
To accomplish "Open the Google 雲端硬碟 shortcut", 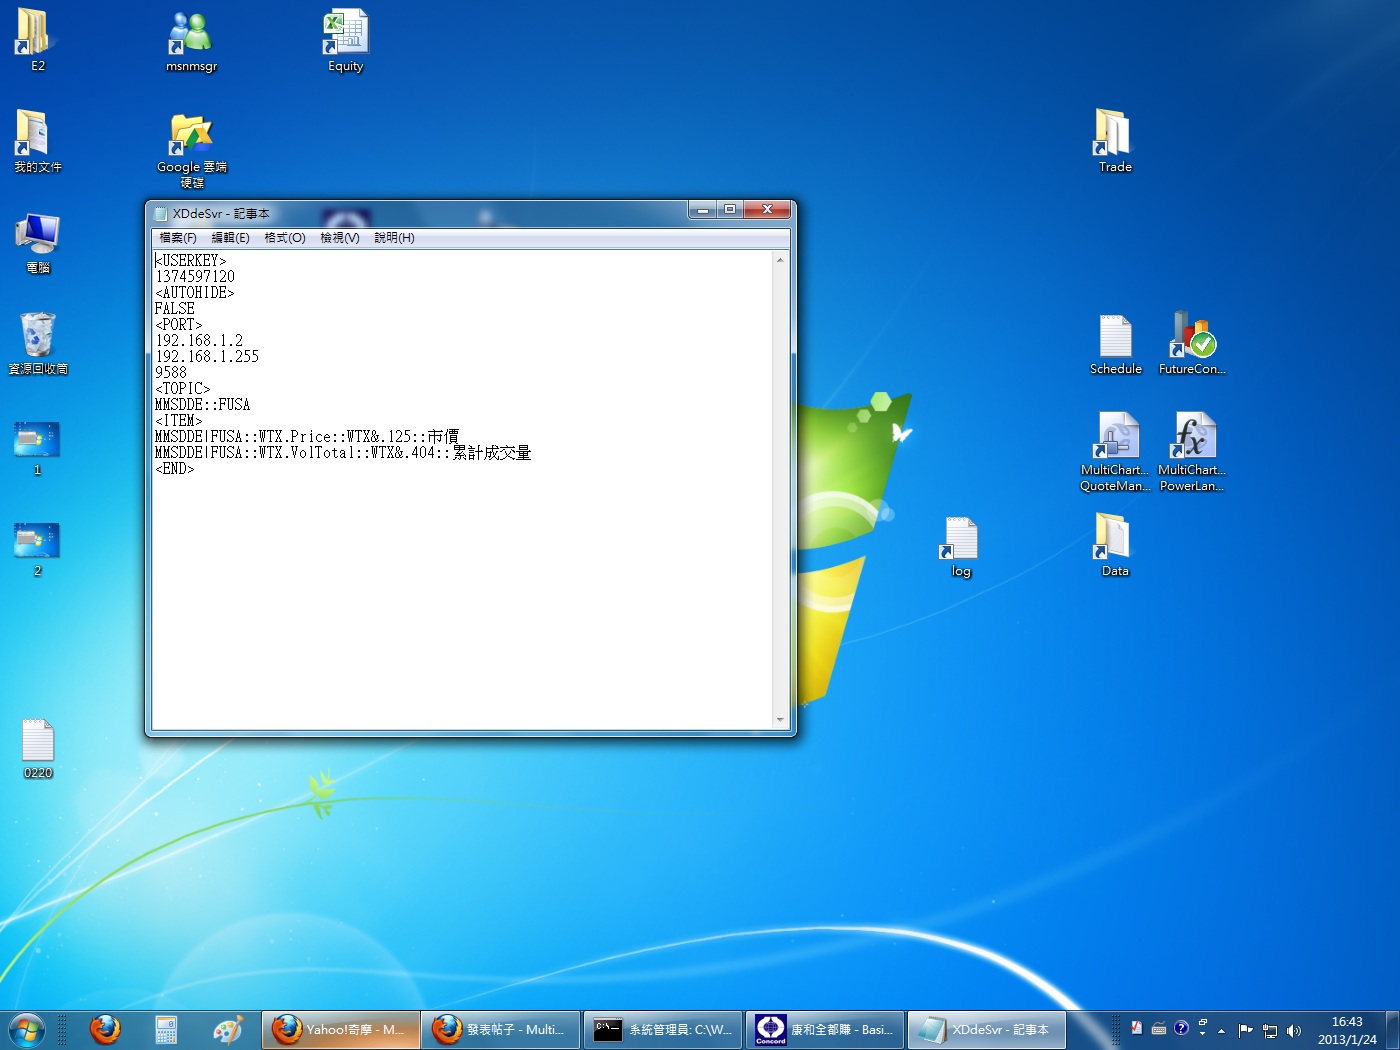I will click(191, 148).
